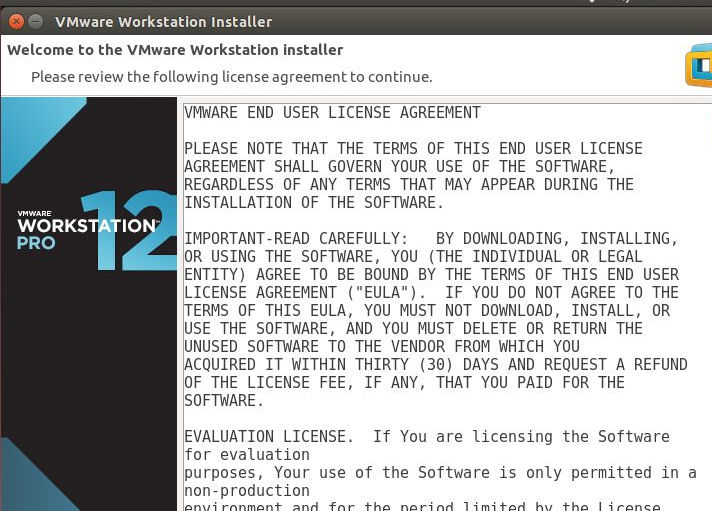
Task: Click the '("EULA")' text in the license
Action: (395, 293)
